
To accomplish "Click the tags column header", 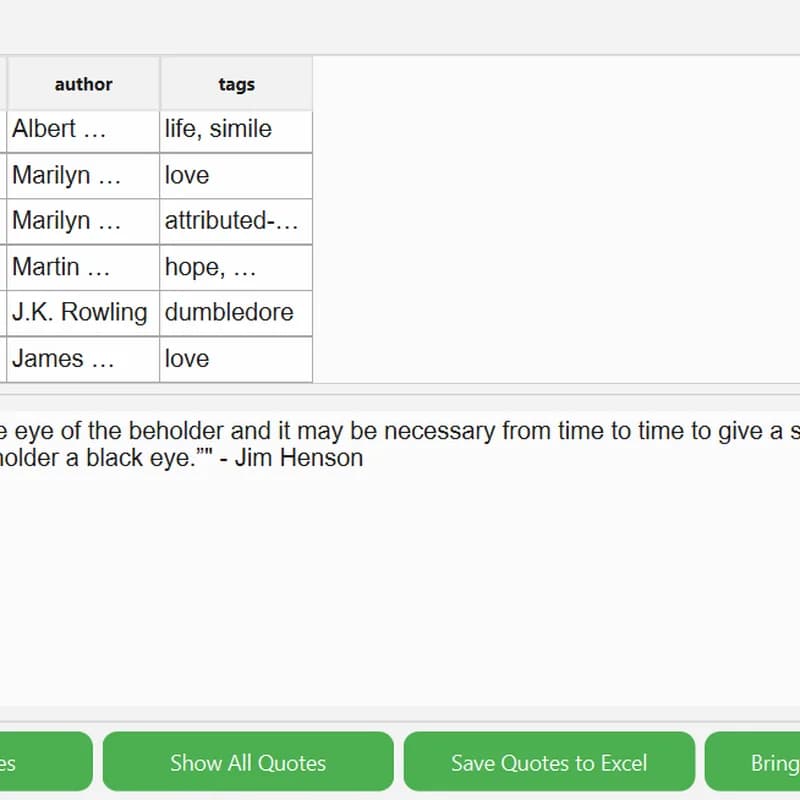I will pos(236,85).
